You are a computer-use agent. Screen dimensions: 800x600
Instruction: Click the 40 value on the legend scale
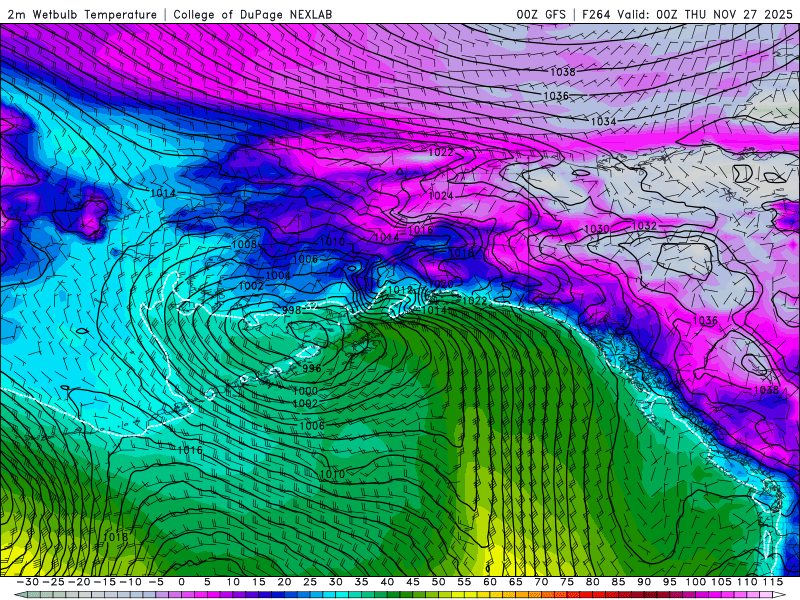tap(387, 582)
